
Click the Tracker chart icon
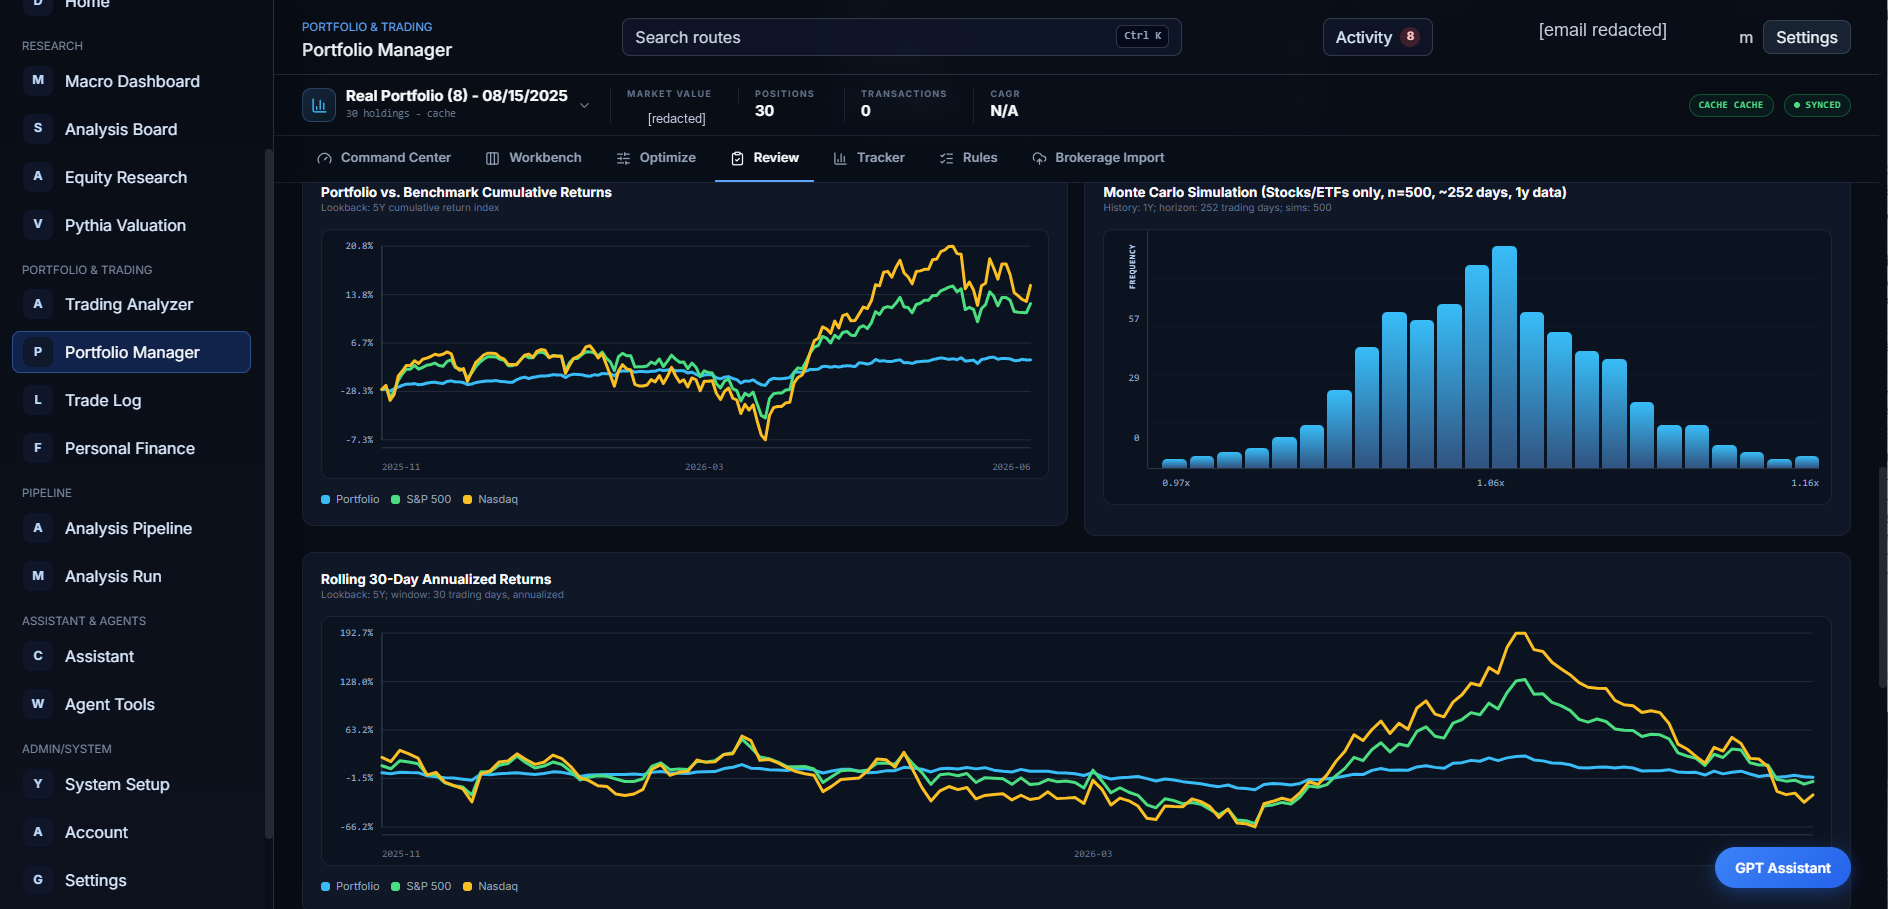click(840, 158)
